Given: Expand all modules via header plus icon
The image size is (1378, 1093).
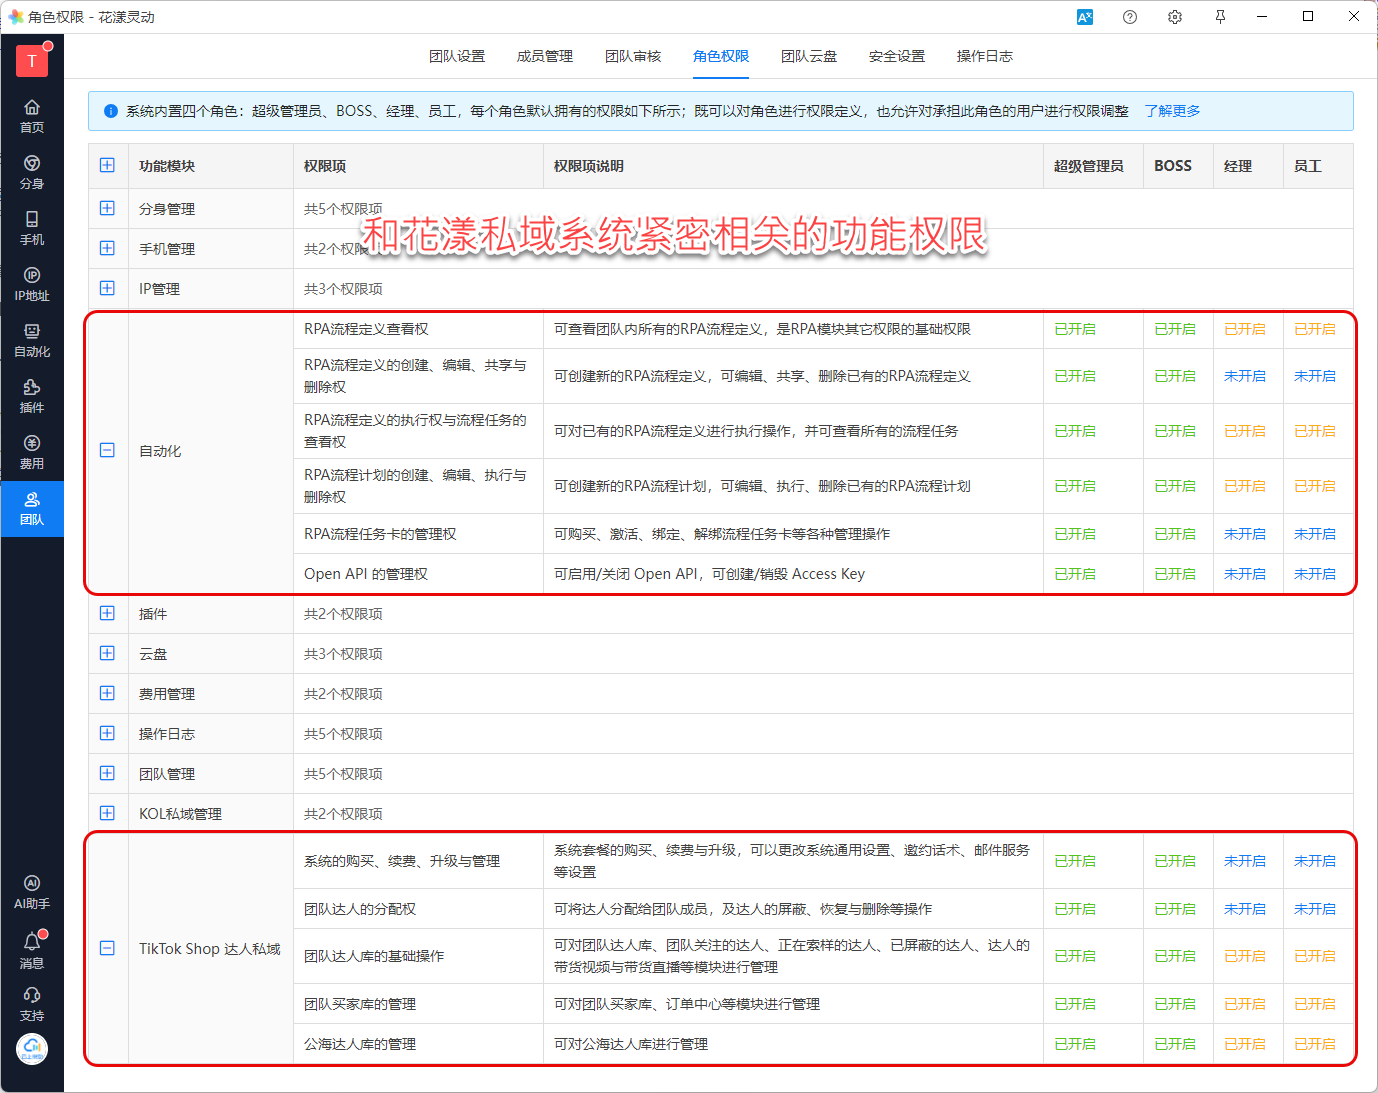Looking at the screenshot, I should pos(107,165).
